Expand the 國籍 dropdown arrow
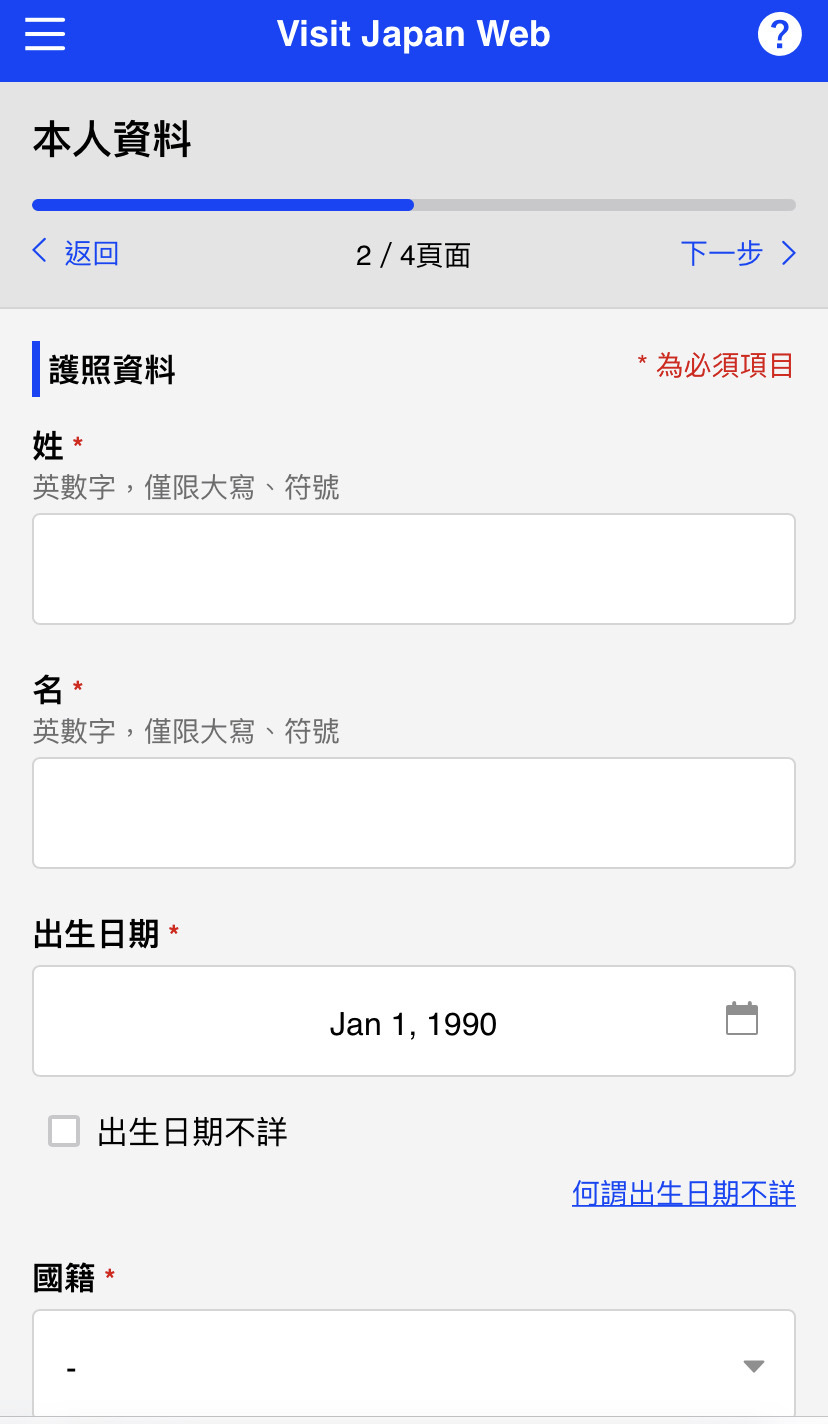The height and width of the screenshot is (1424, 828). tap(754, 1366)
